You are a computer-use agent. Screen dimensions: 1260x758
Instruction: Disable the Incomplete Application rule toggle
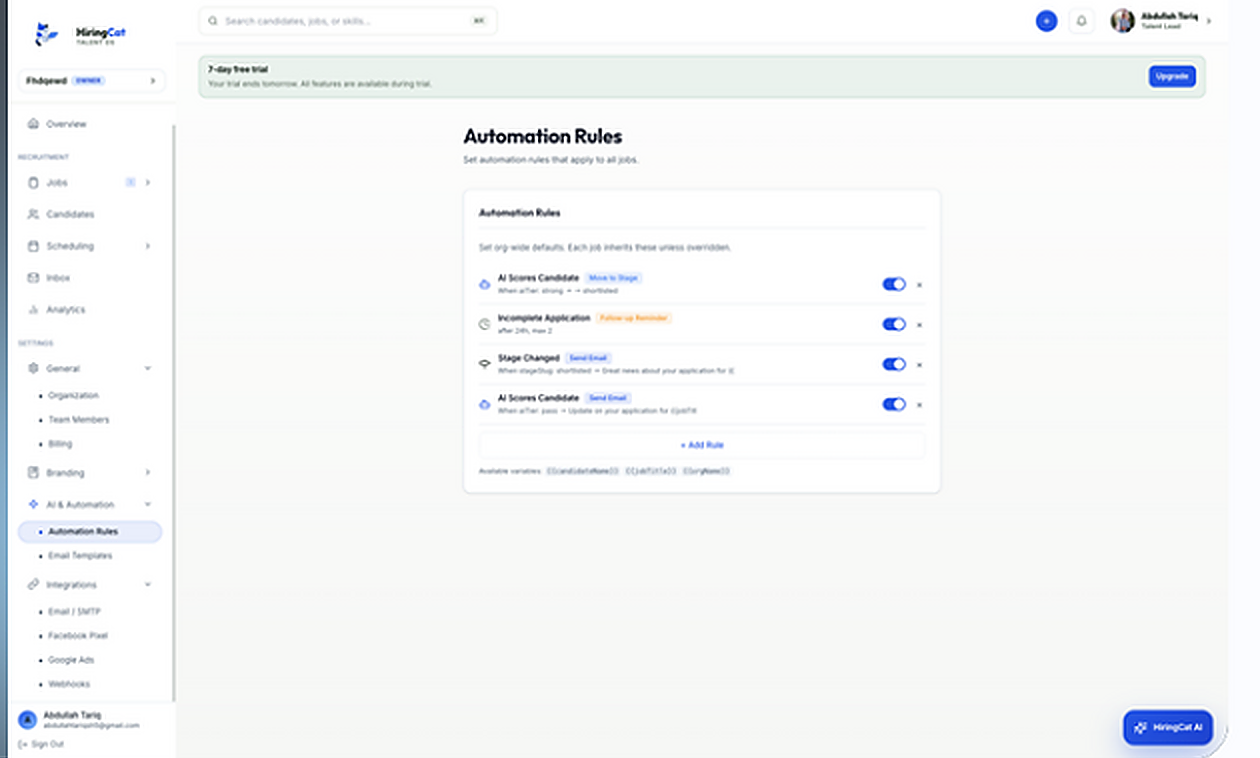(893, 324)
